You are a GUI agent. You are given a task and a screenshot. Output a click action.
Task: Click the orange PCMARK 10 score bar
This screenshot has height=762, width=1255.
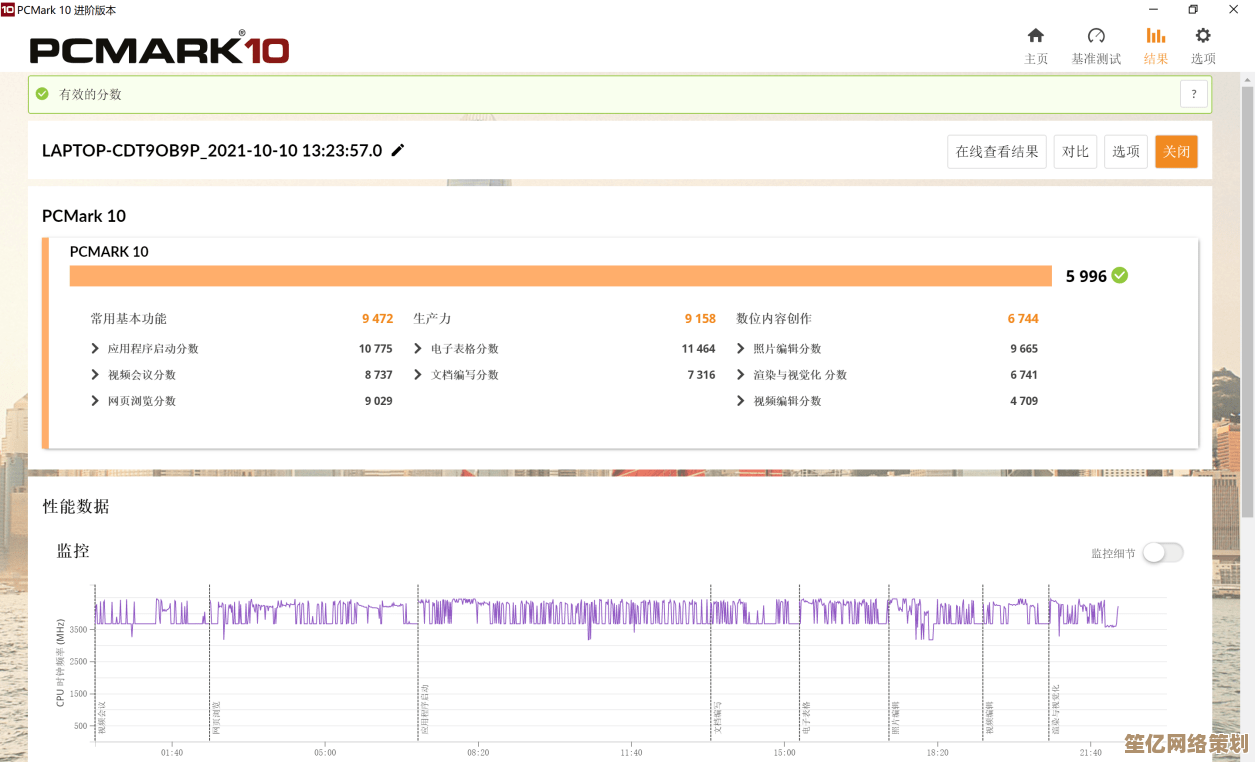(560, 275)
